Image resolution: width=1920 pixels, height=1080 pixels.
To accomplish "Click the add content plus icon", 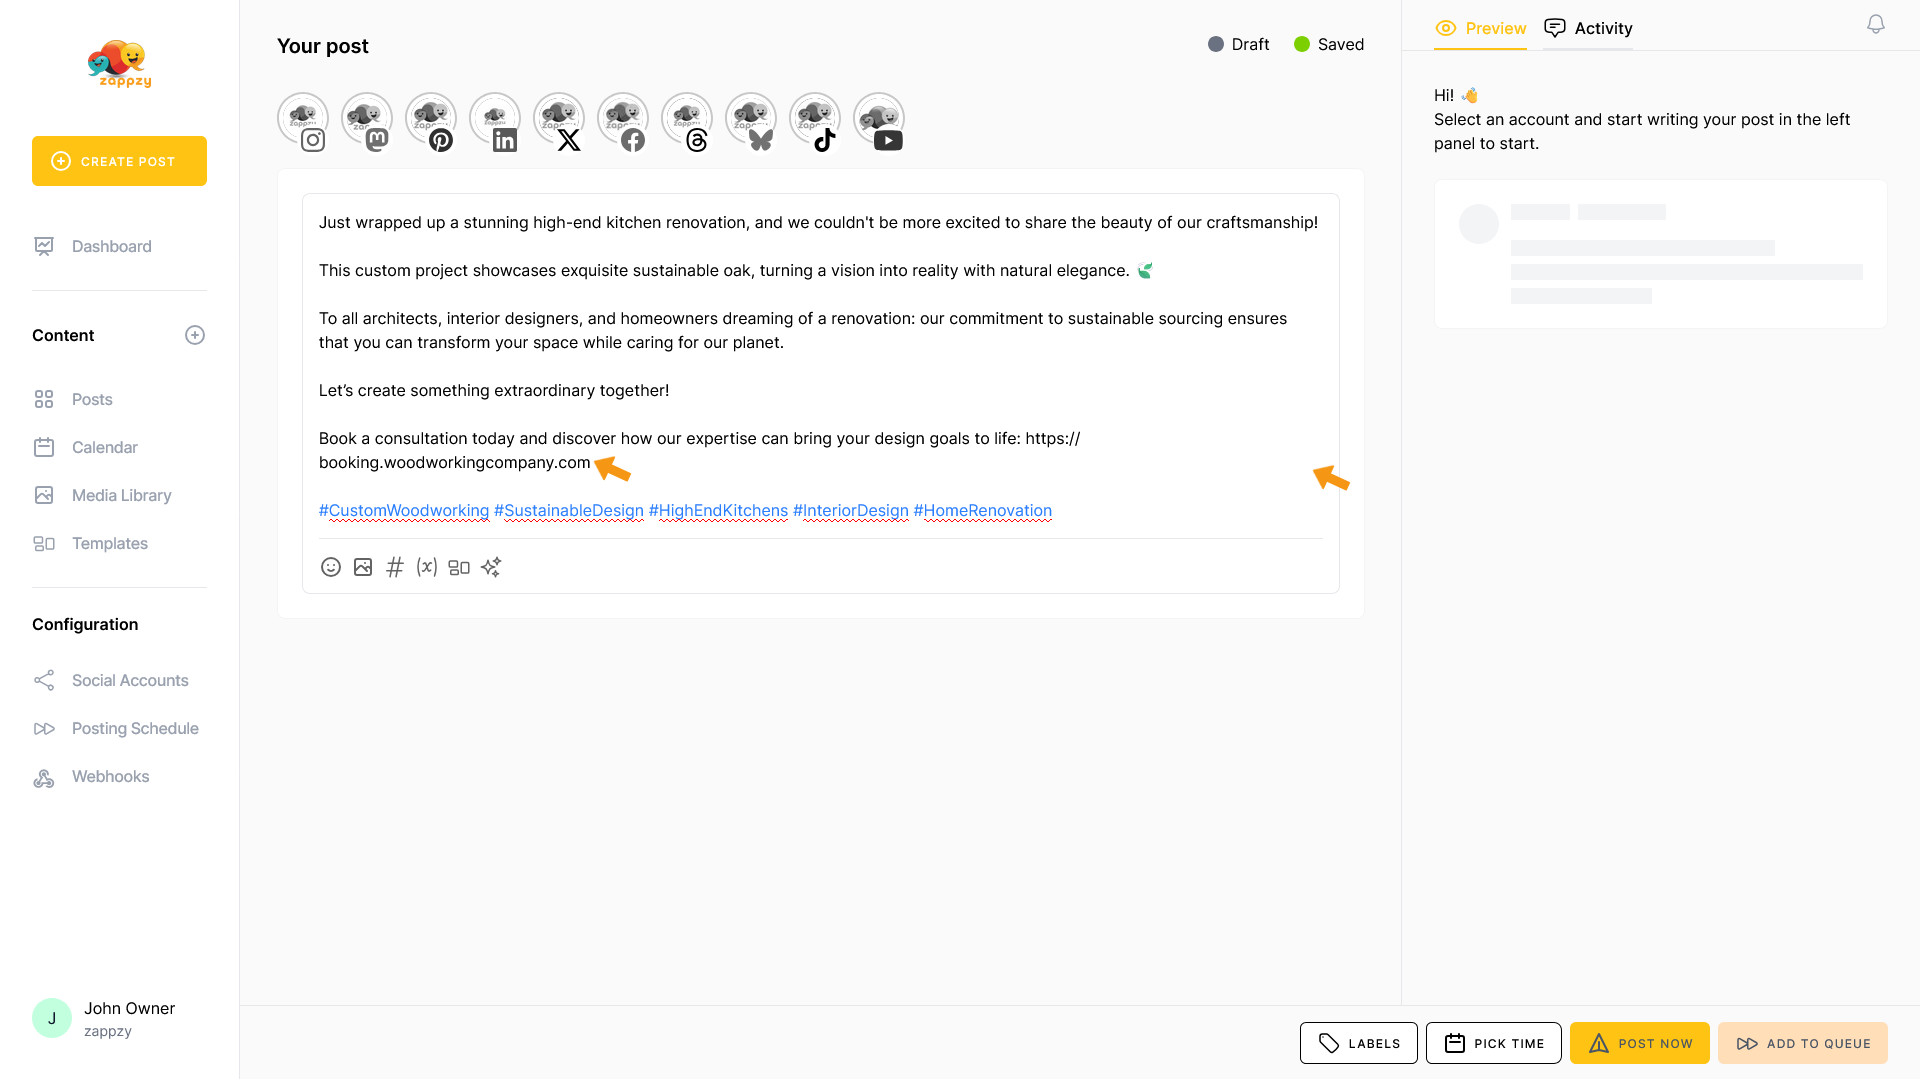I will pos(195,335).
